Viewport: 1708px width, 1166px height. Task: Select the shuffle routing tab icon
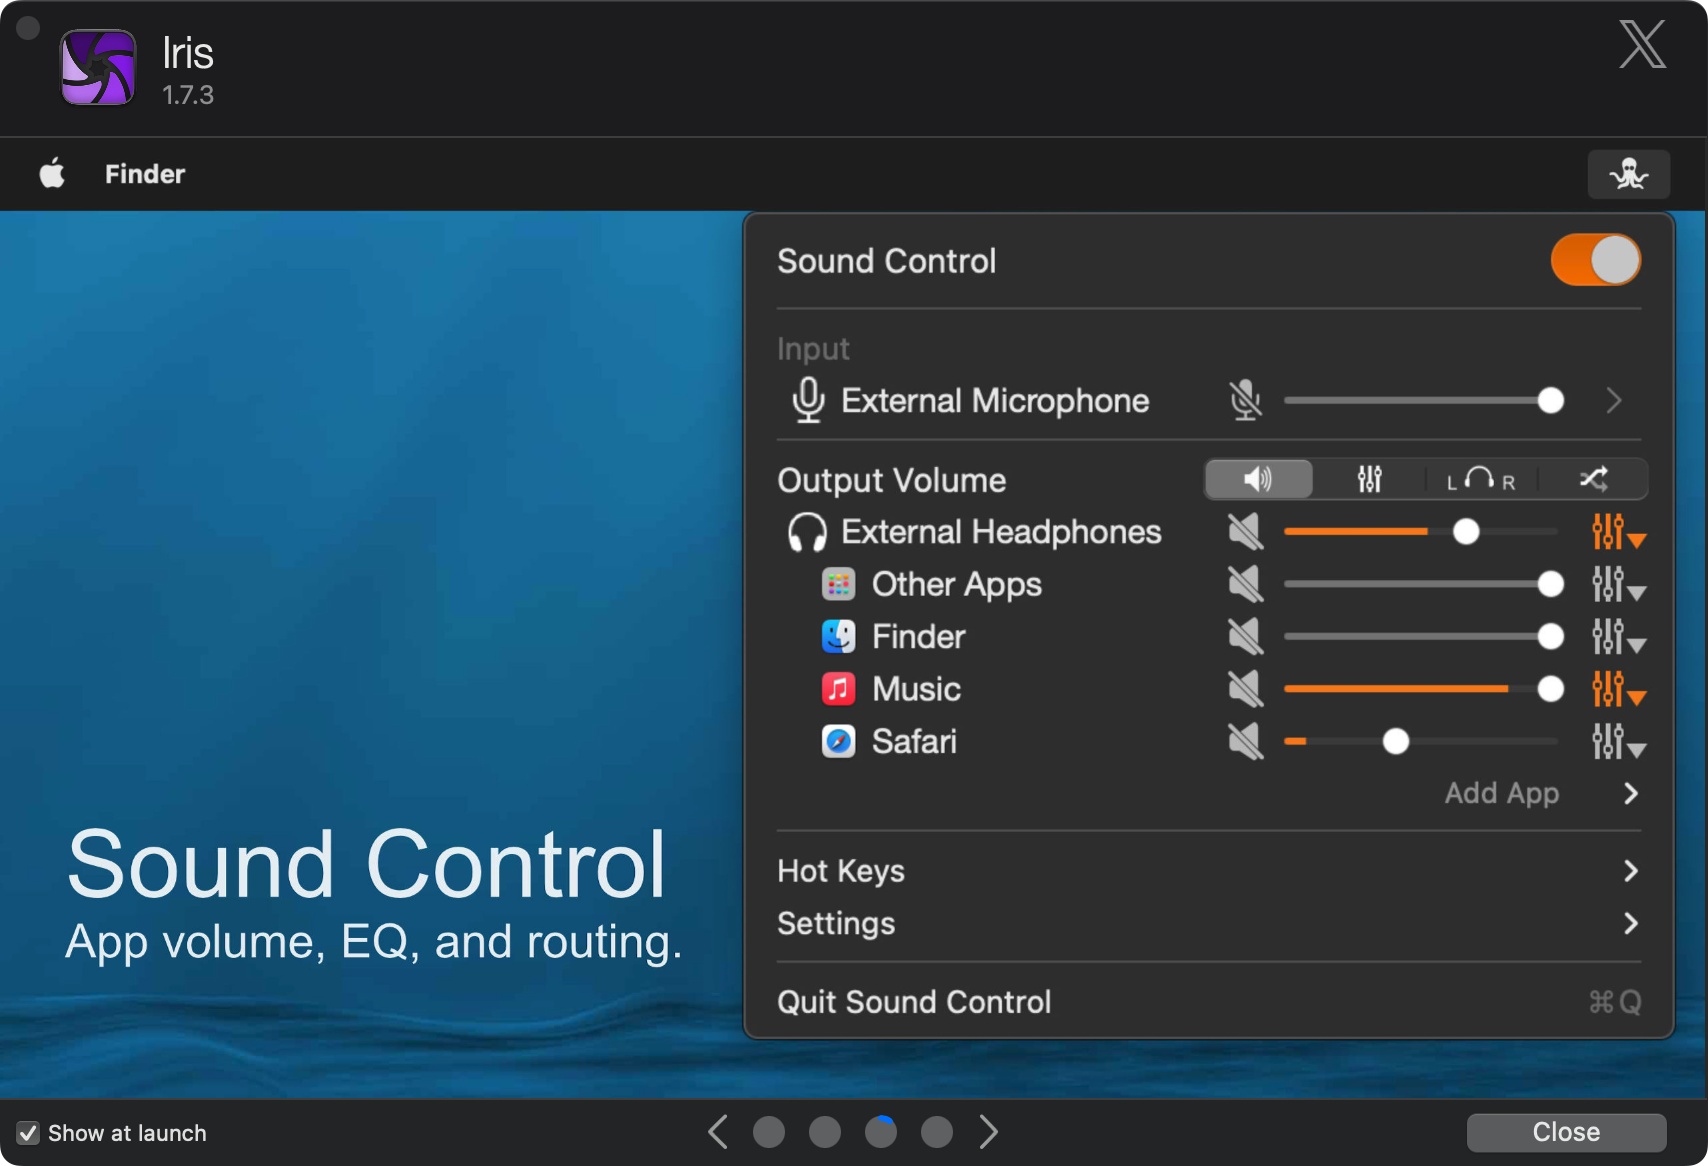point(1593,480)
